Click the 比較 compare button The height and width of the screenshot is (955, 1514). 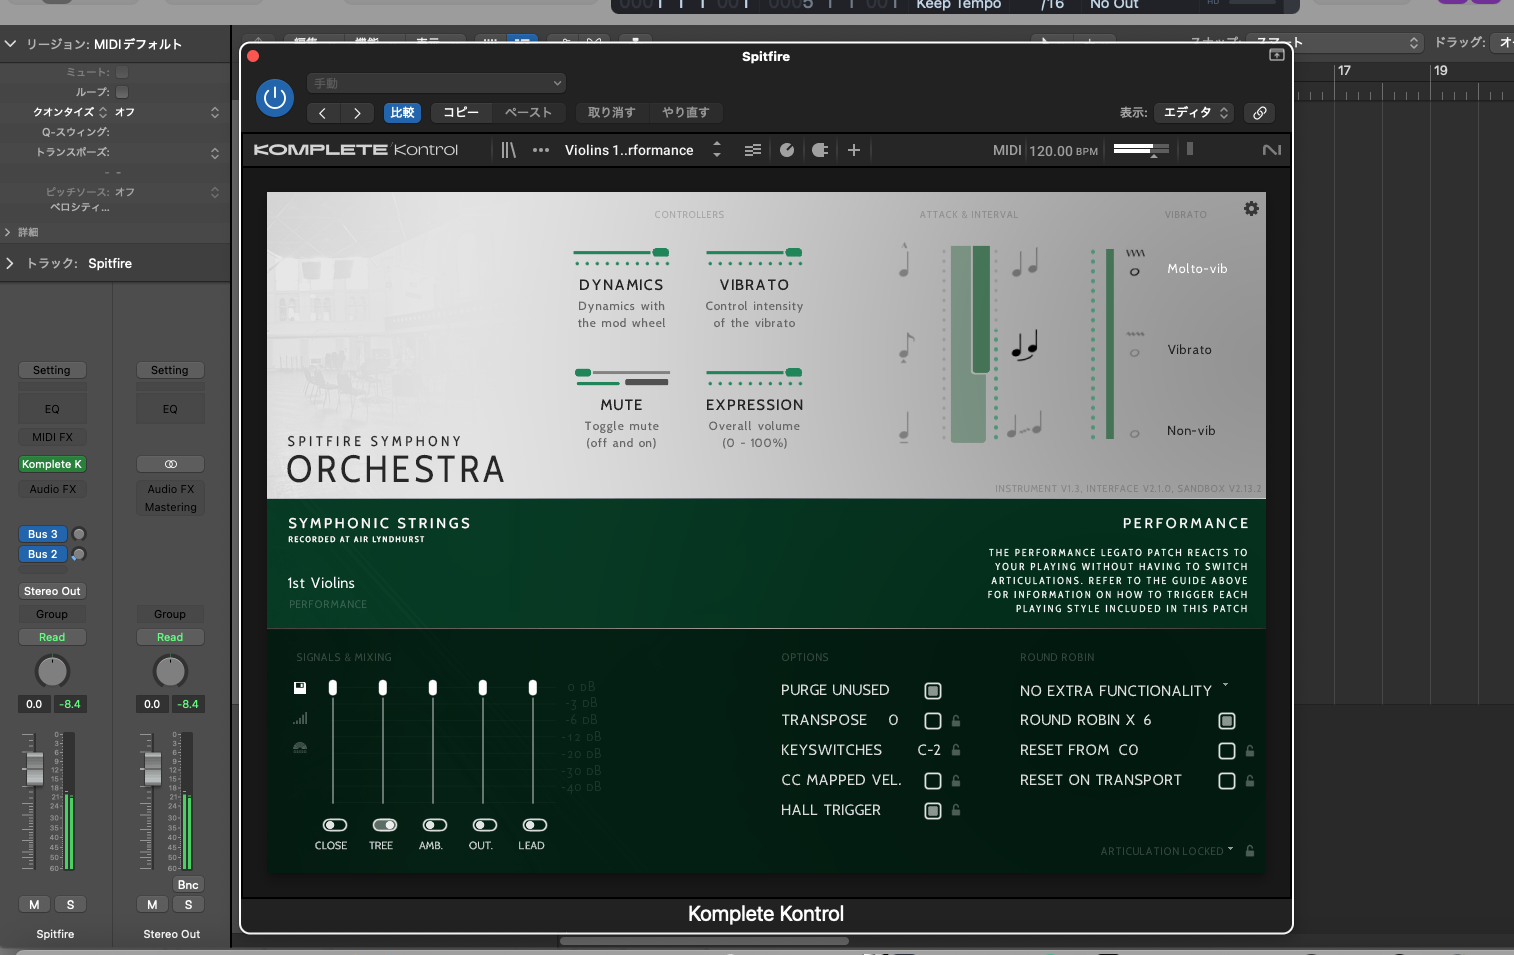(x=402, y=113)
